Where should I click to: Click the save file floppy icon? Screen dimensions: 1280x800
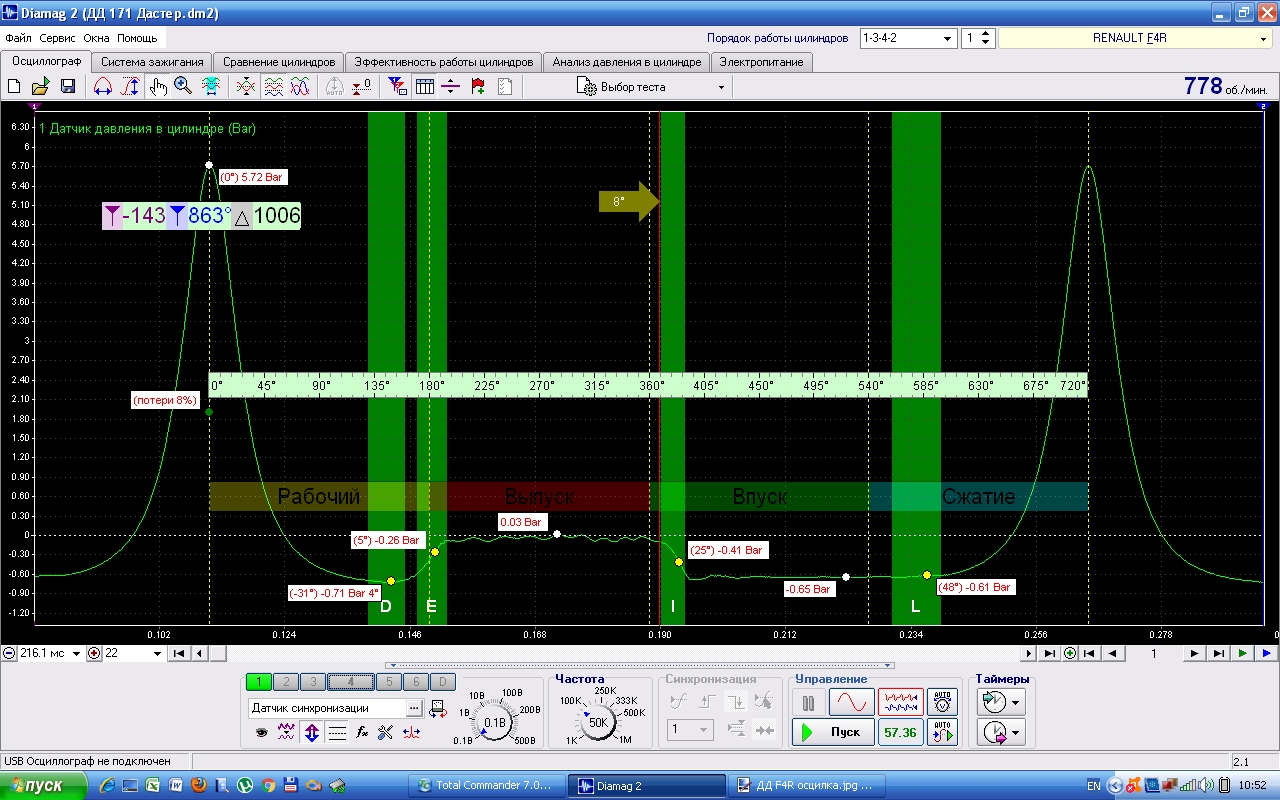click(x=68, y=87)
